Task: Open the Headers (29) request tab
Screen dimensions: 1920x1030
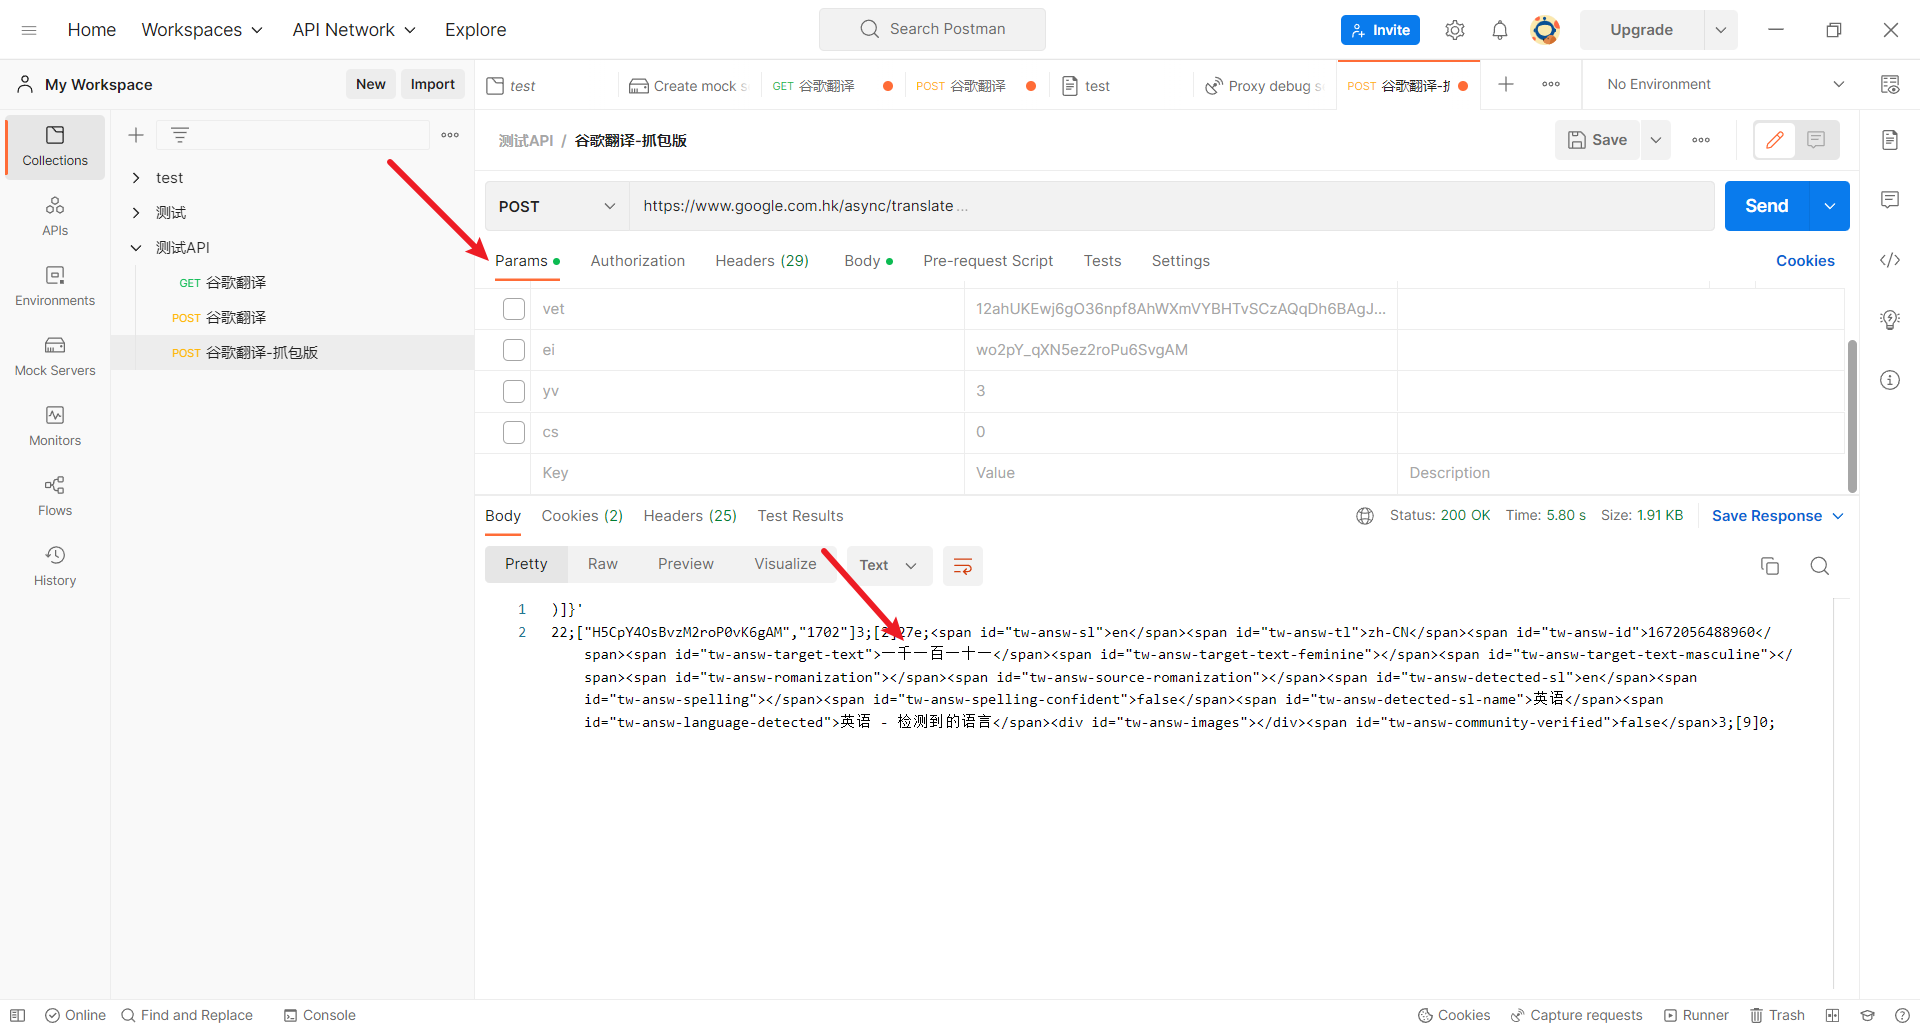Action: [x=761, y=261]
